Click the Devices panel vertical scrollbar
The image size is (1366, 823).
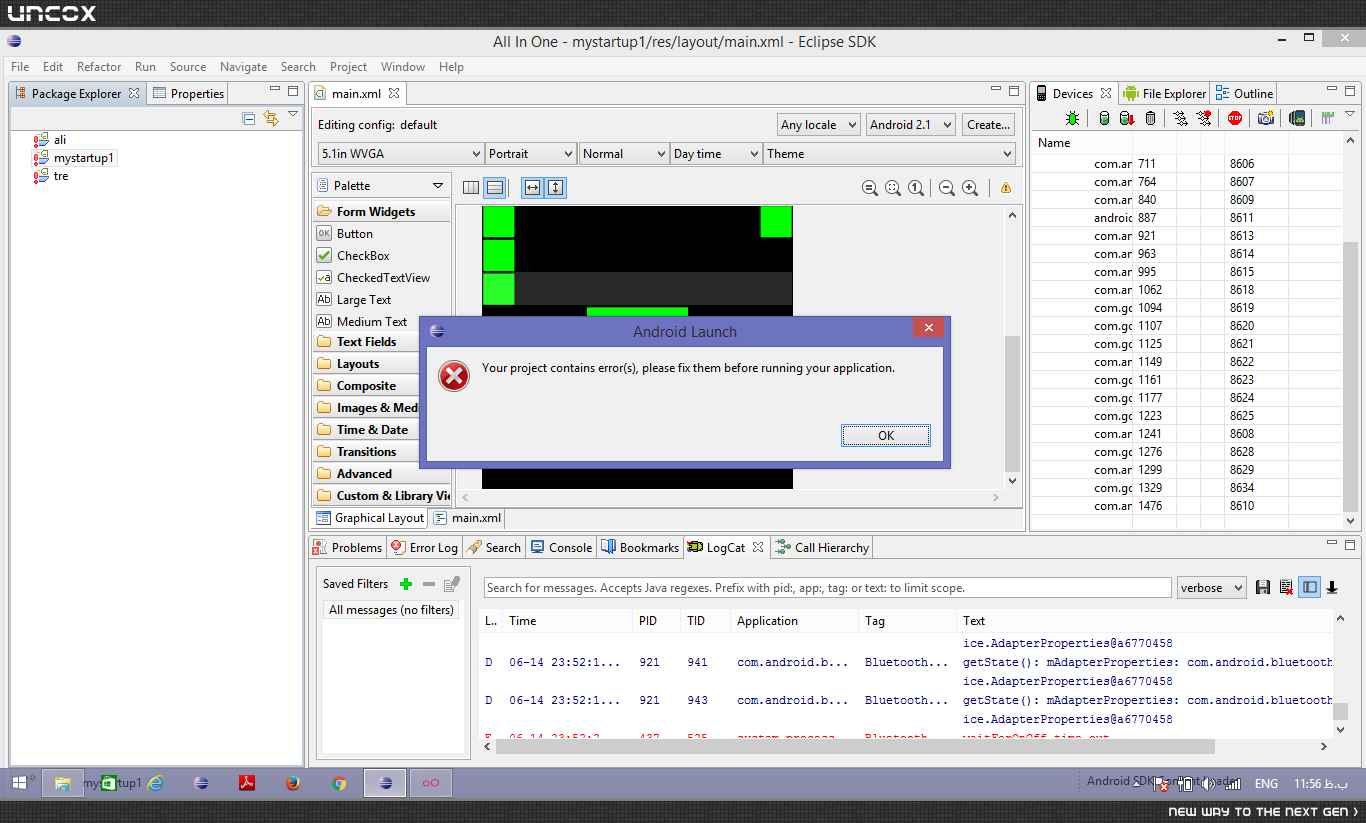tap(1351, 375)
